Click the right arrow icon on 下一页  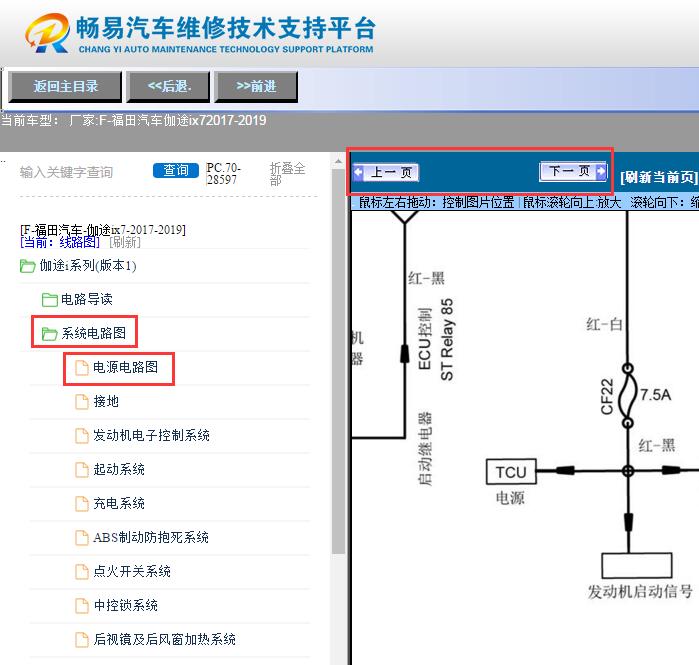[x=601, y=171]
